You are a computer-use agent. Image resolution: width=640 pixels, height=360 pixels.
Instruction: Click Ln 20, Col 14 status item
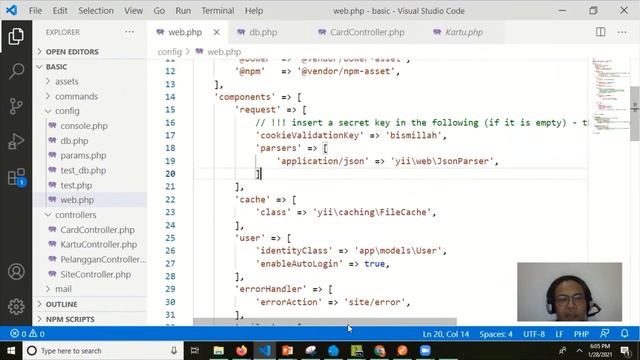[446, 334]
